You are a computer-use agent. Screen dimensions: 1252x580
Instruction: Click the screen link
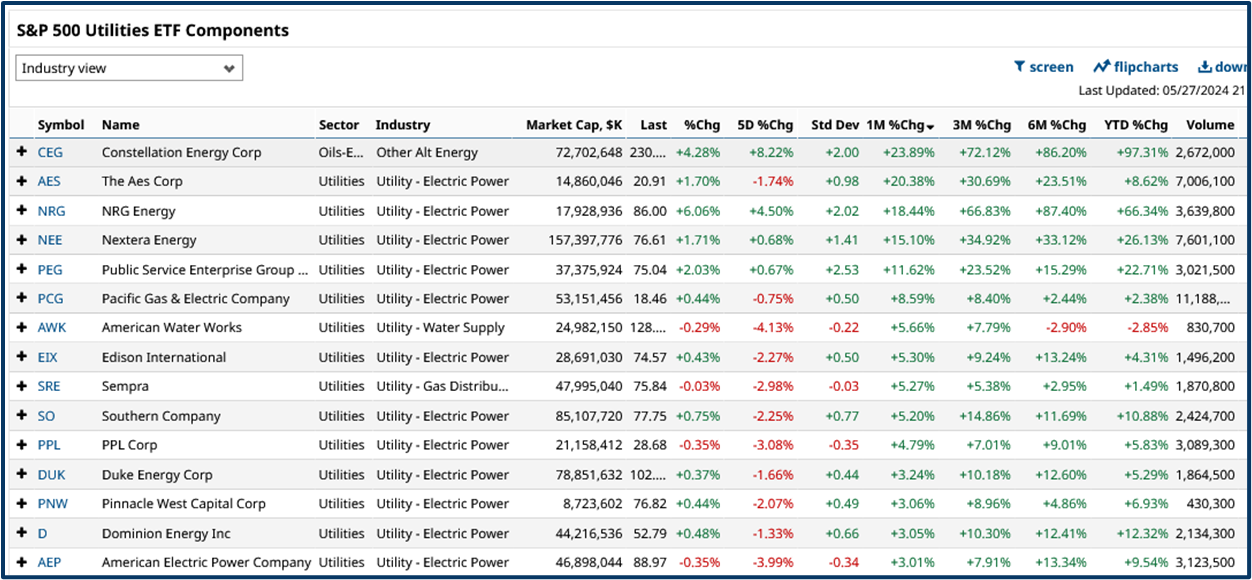1051,66
